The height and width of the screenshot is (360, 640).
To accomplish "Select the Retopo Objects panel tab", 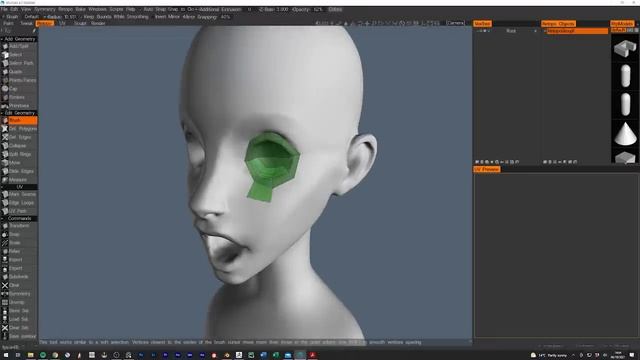I will pos(558,24).
